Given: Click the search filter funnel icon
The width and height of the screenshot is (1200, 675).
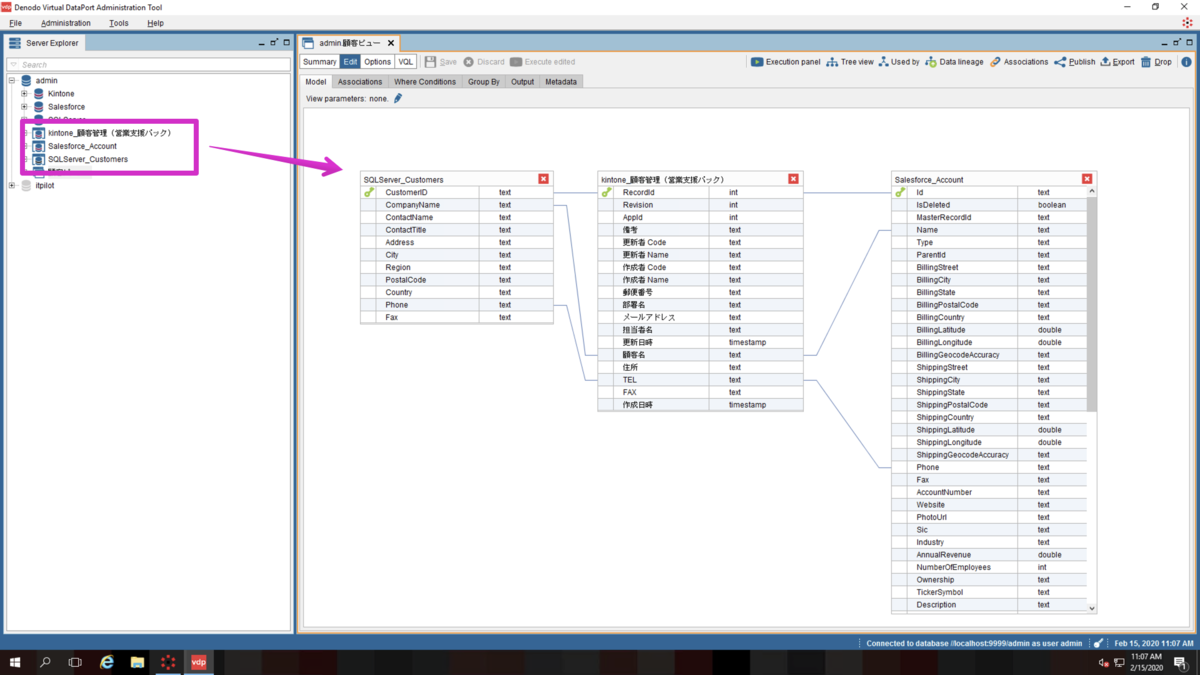Looking at the screenshot, I should pyautogui.click(x=14, y=64).
